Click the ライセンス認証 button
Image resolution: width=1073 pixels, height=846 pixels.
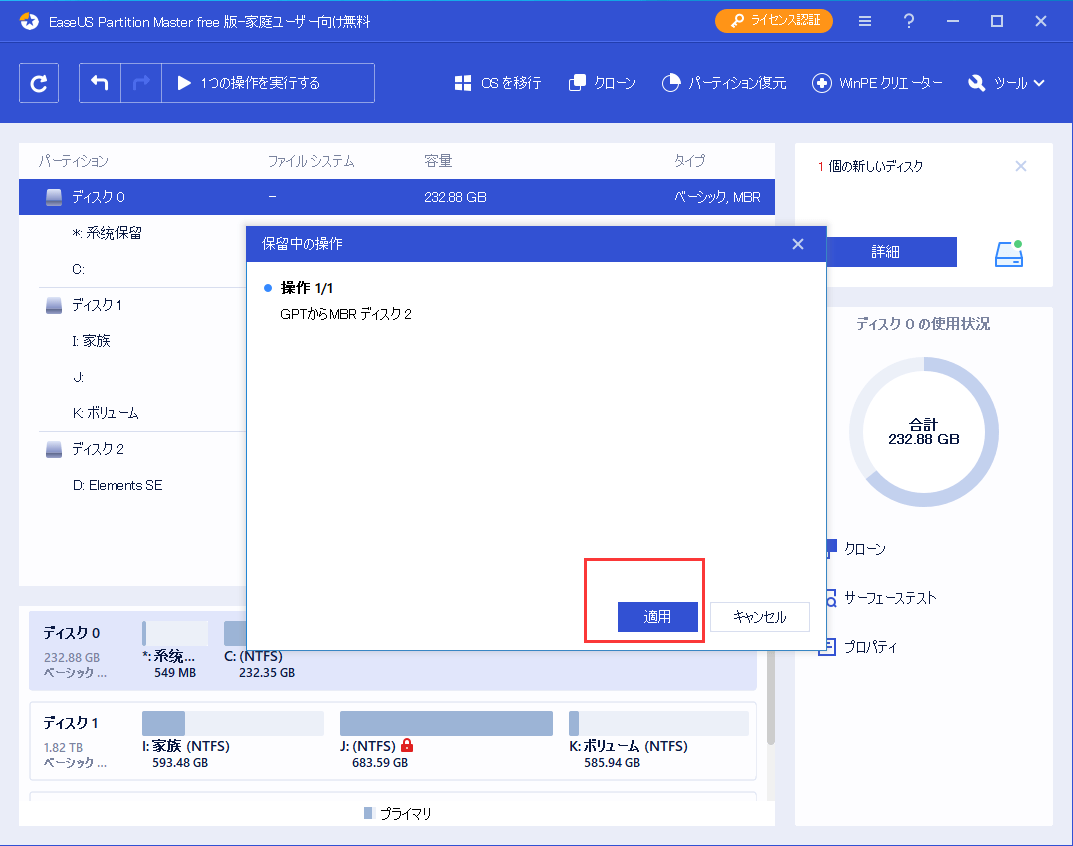pyautogui.click(x=774, y=21)
